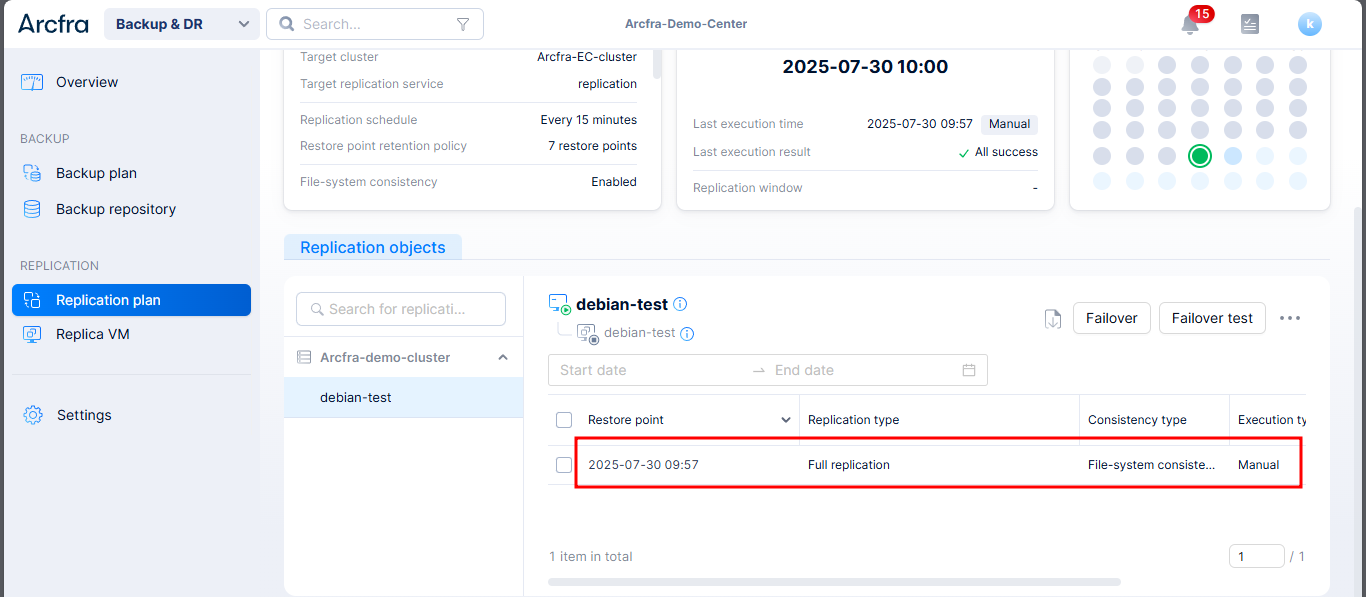1366x597 pixels.
Task: Switch to the Replication objects tab
Action: (372, 247)
